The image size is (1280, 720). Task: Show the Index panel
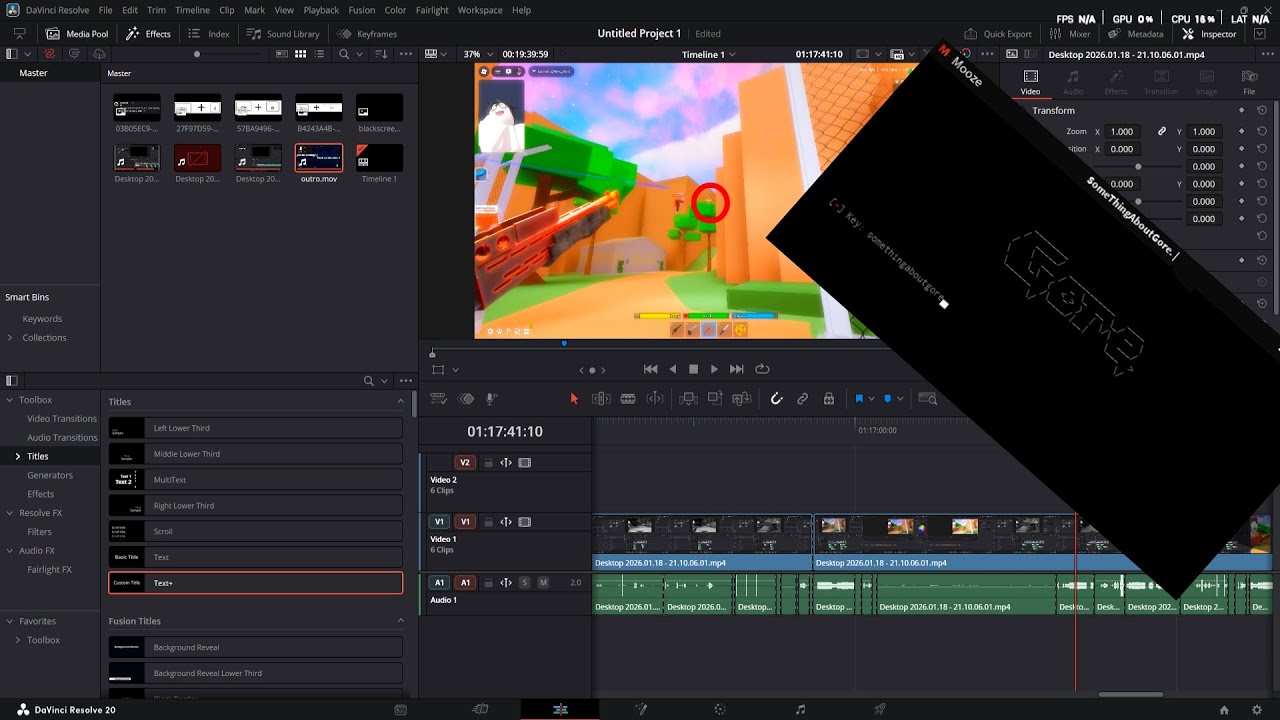click(x=209, y=34)
